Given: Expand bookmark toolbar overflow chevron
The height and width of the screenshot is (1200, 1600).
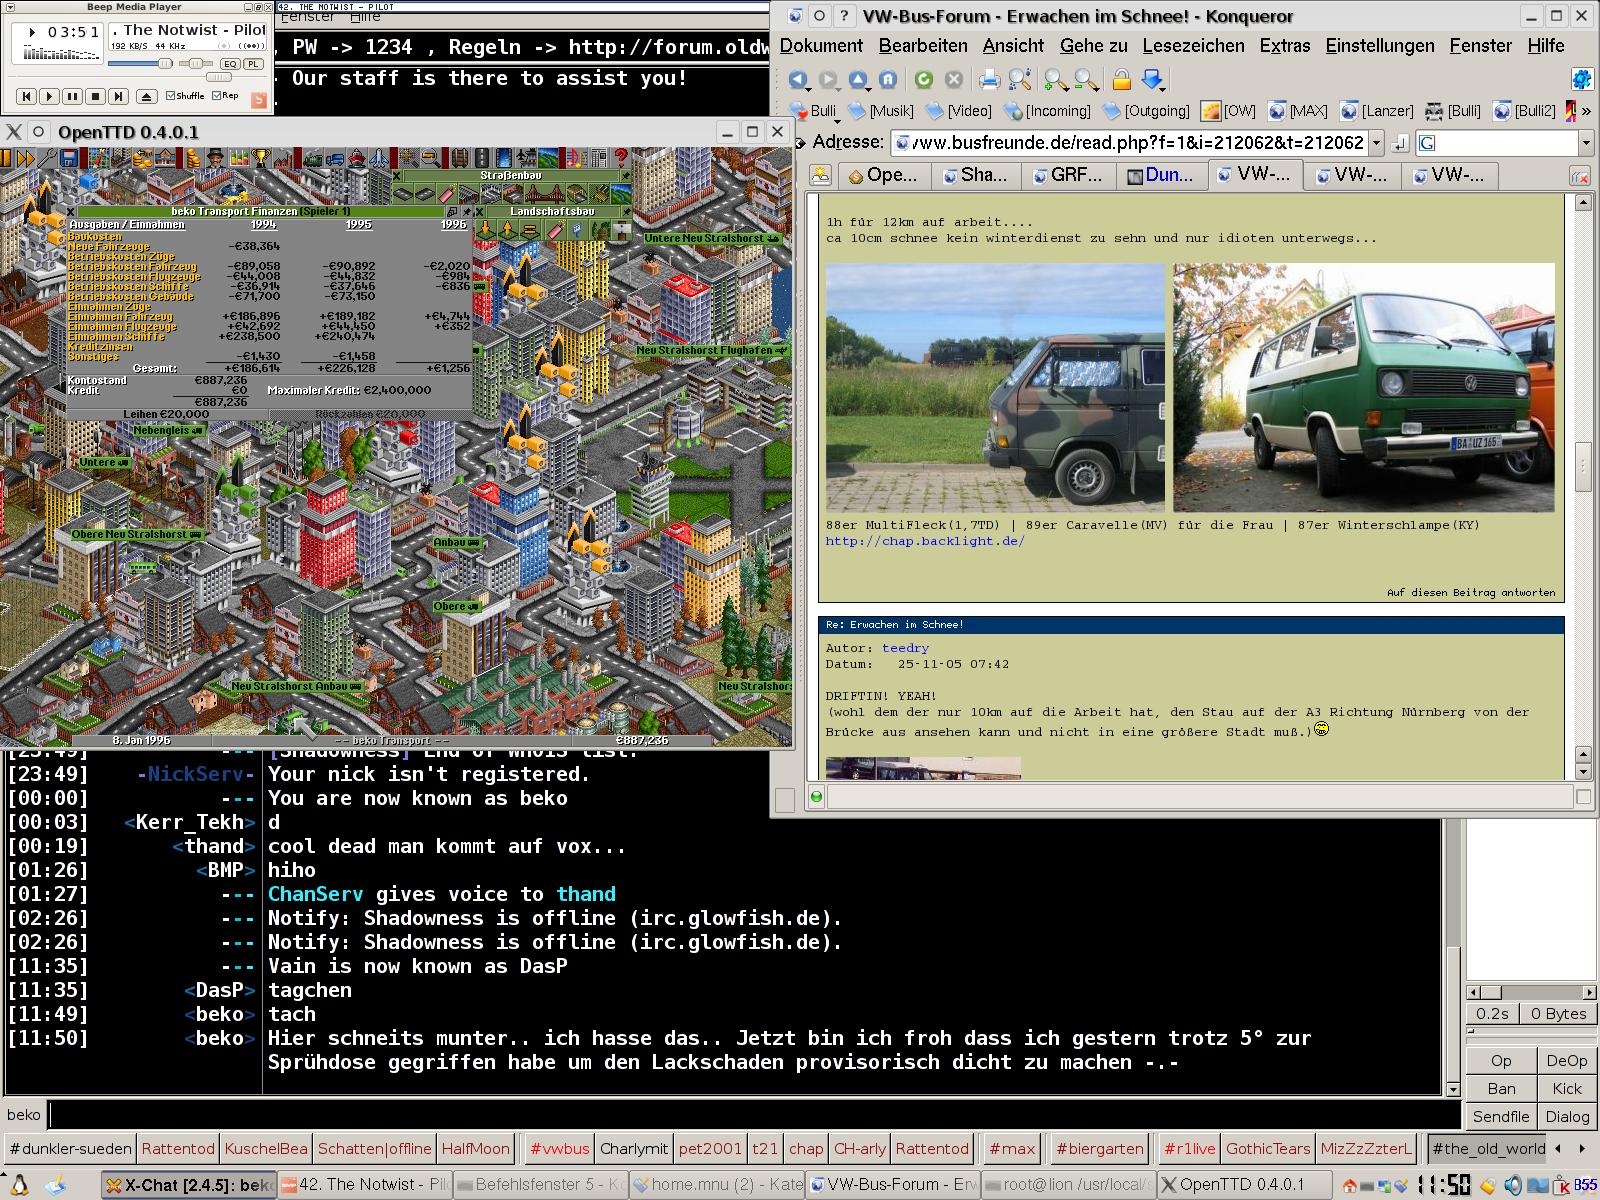Looking at the screenshot, I should click(x=1586, y=111).
